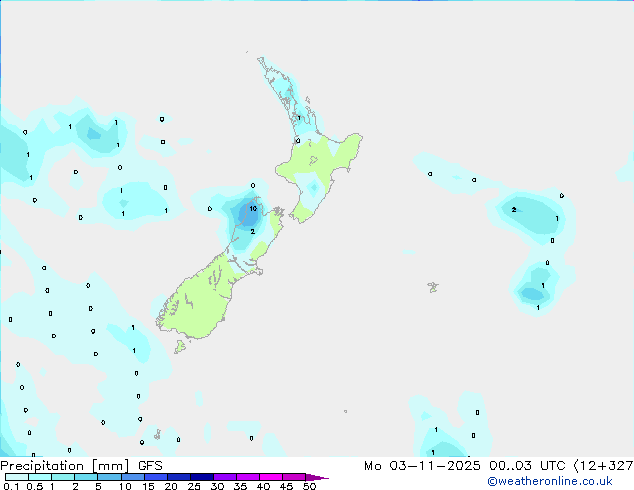Pick the 35–40 mm purple legend swatch
Screen dimensions: 634x490
point(247,477)
